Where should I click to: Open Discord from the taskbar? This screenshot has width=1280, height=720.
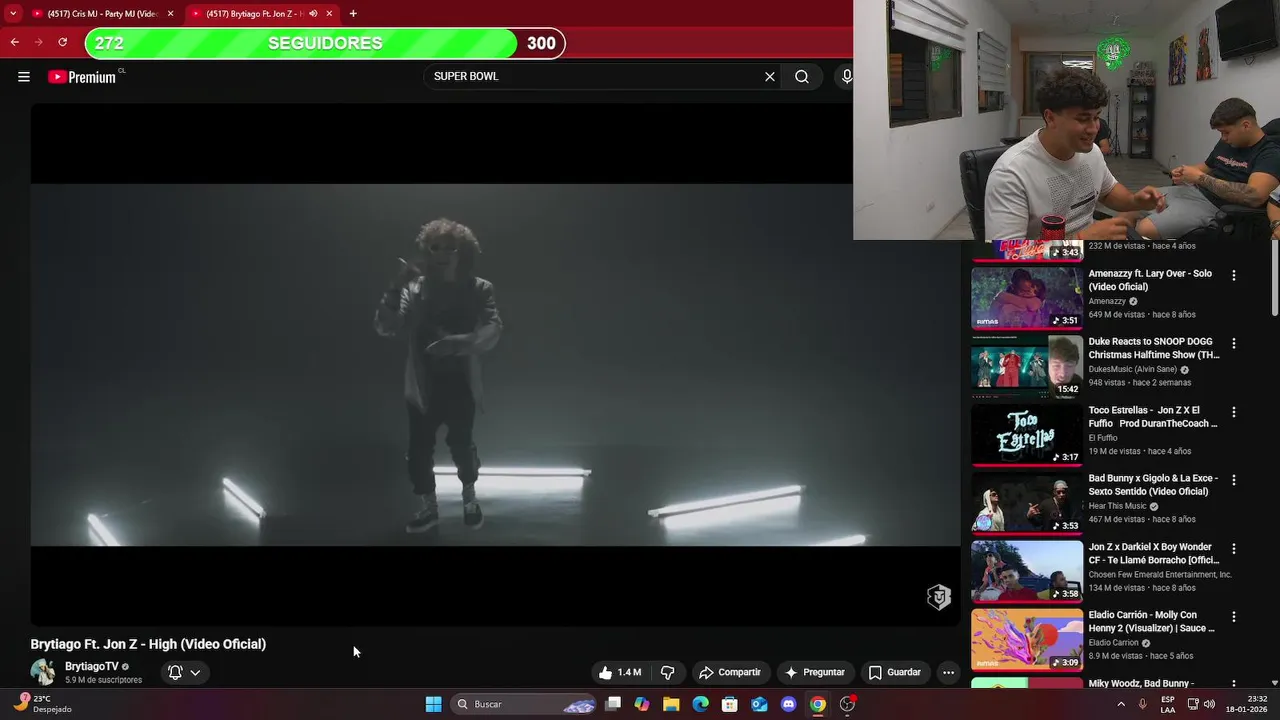coord(788,704)
